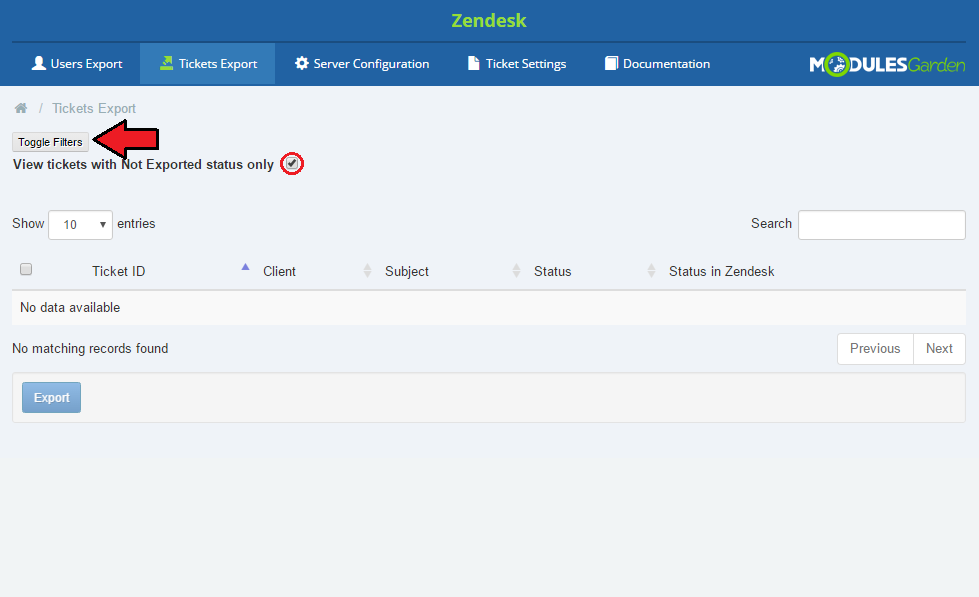The image size is (979, 597).
Task: Click sort arrows for Subject column
Action: click(516, 270)
